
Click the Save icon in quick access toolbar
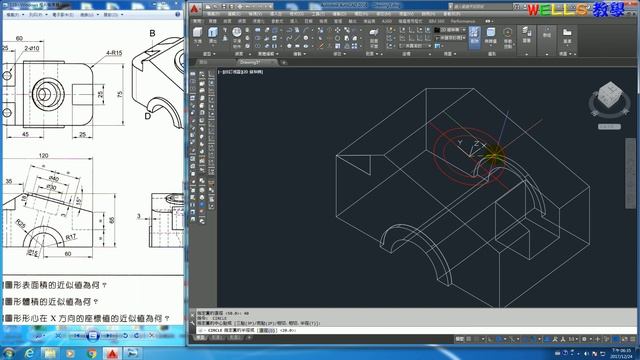224,7
